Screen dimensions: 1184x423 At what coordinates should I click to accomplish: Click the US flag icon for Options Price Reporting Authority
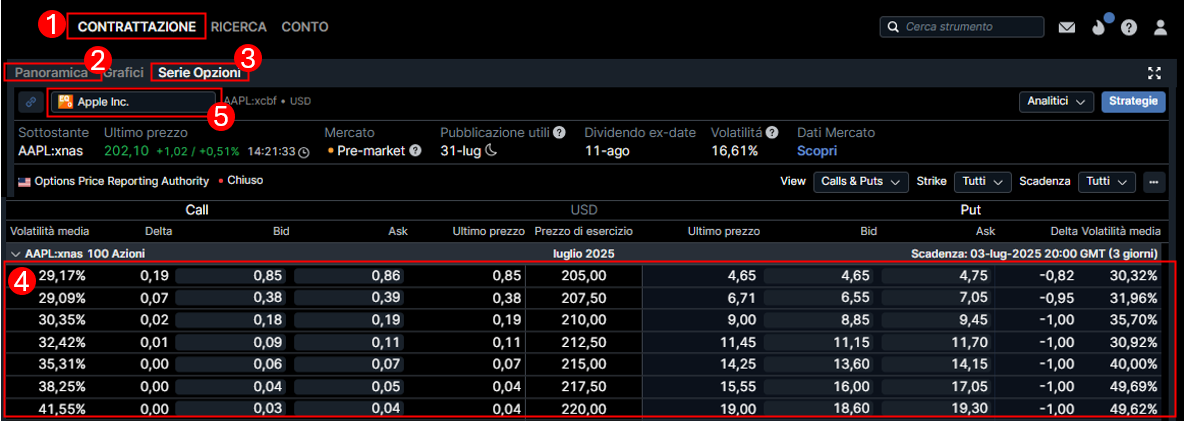(24, 182)
